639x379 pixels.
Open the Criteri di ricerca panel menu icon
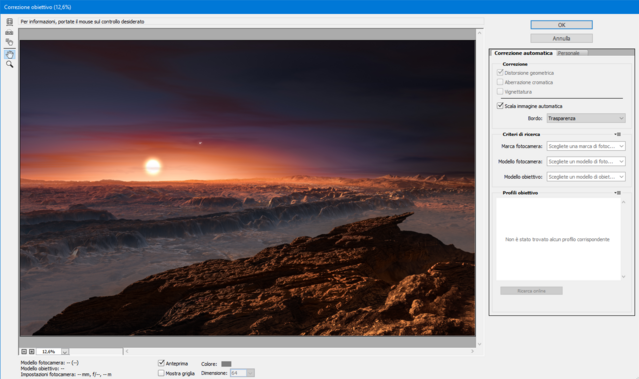[x=618, y=134]
